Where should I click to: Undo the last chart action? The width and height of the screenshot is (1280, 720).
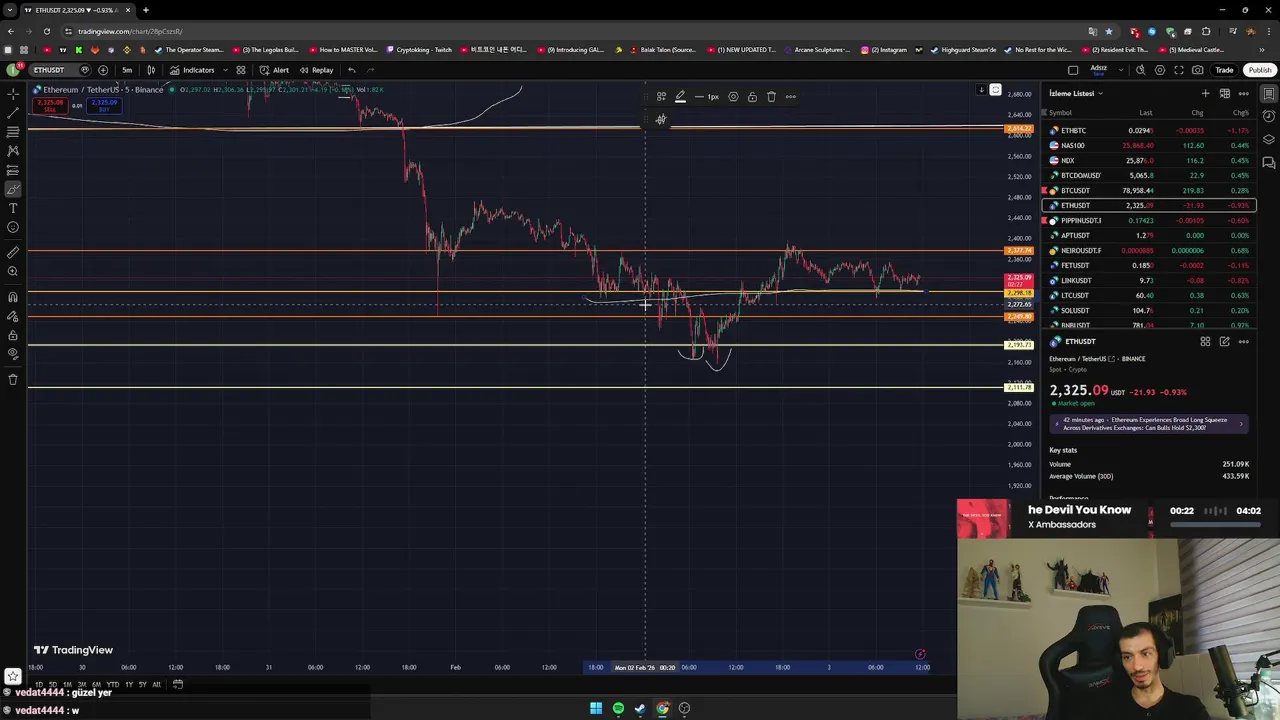point(351,70)
